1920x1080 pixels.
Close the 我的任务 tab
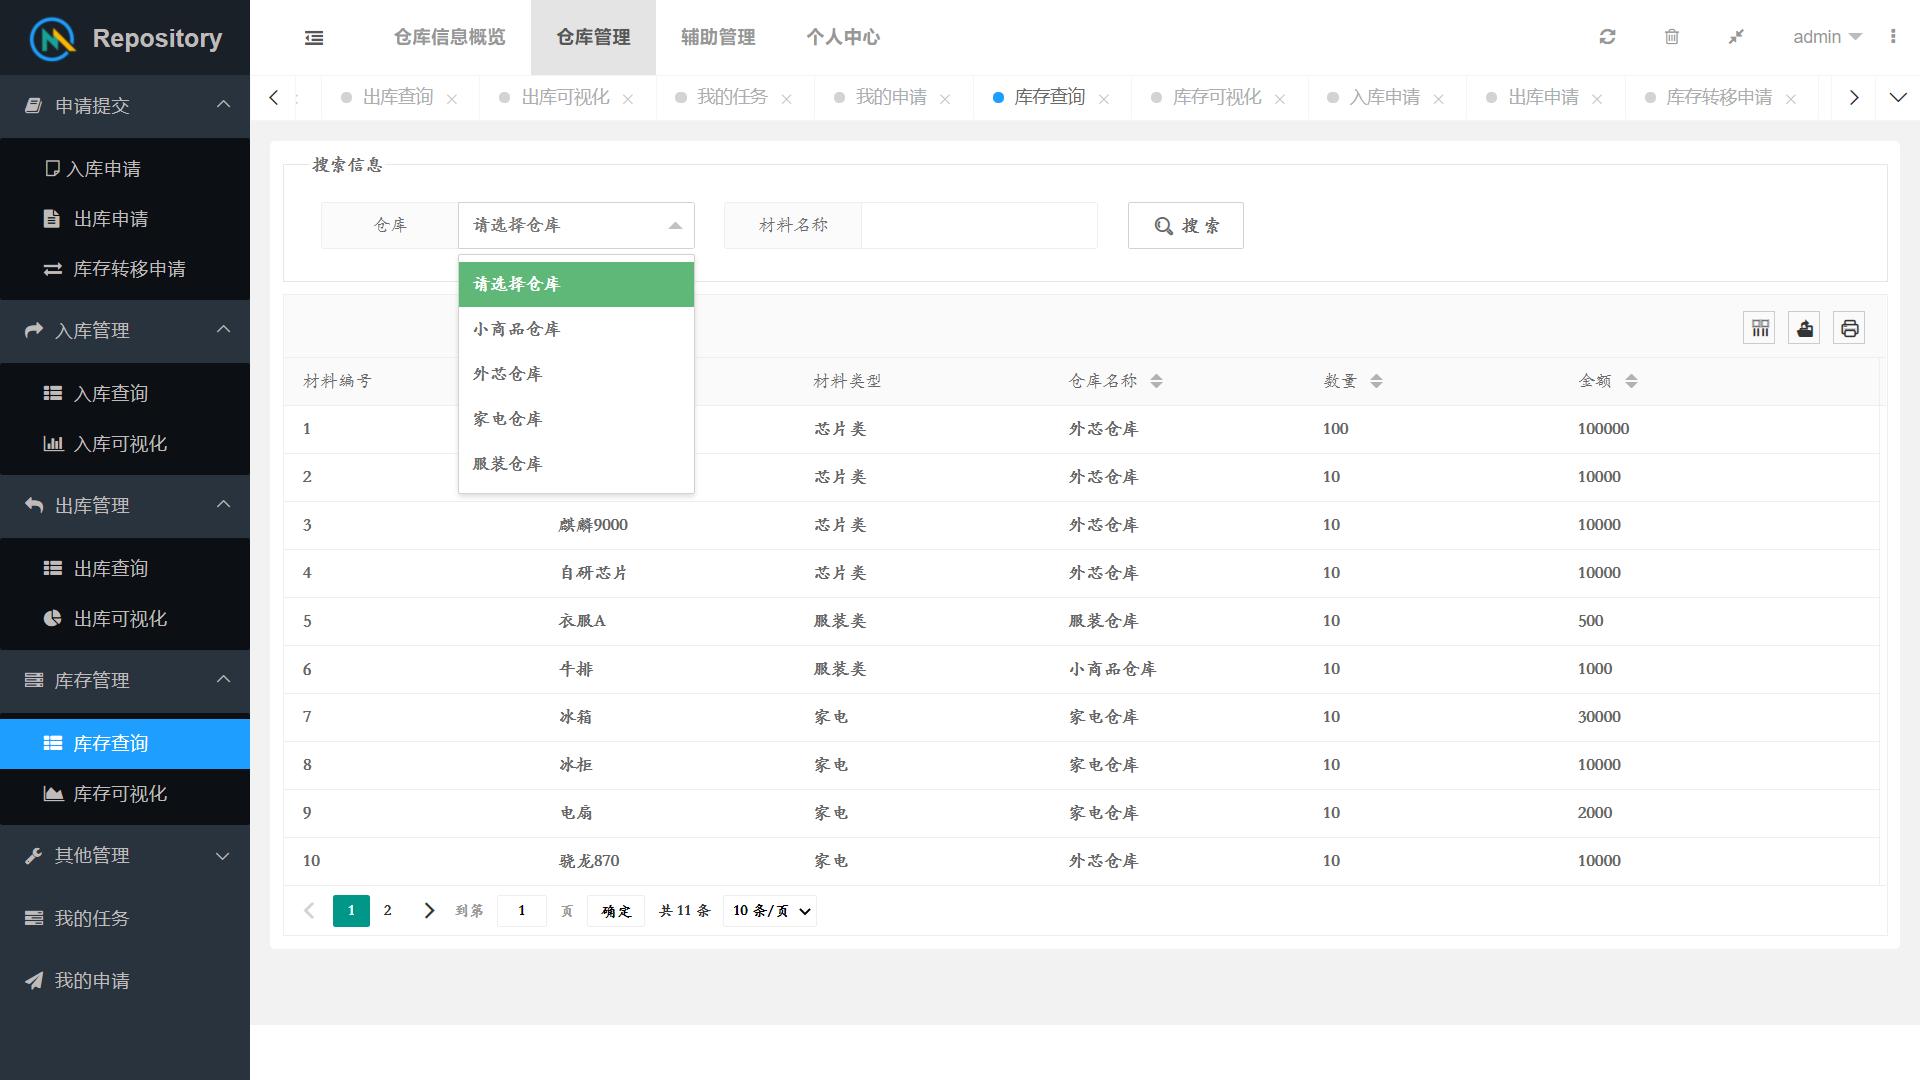787,99
